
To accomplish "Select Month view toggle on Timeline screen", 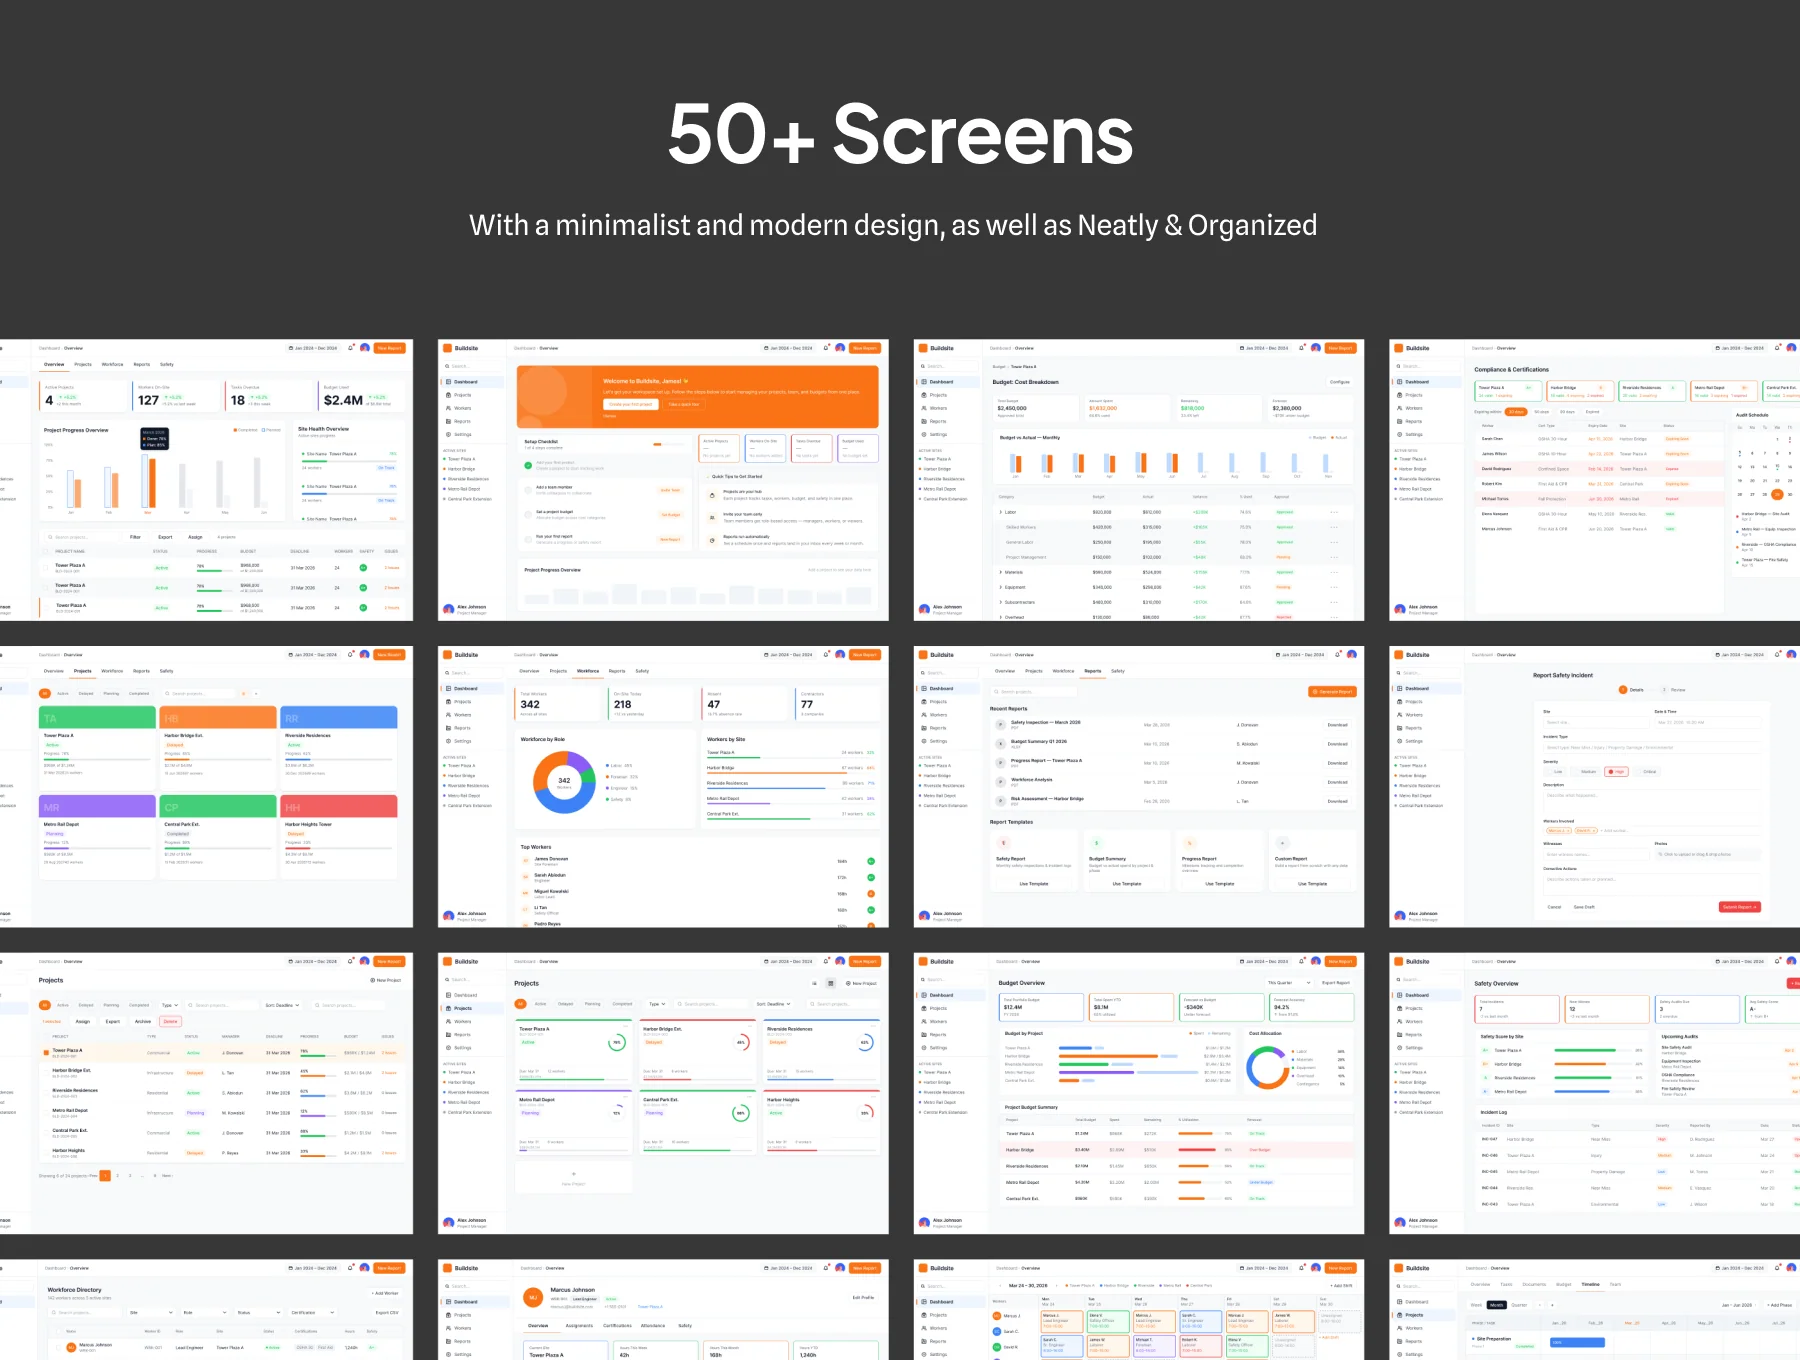I will pyautogui.click(x=1496, y=1305).
